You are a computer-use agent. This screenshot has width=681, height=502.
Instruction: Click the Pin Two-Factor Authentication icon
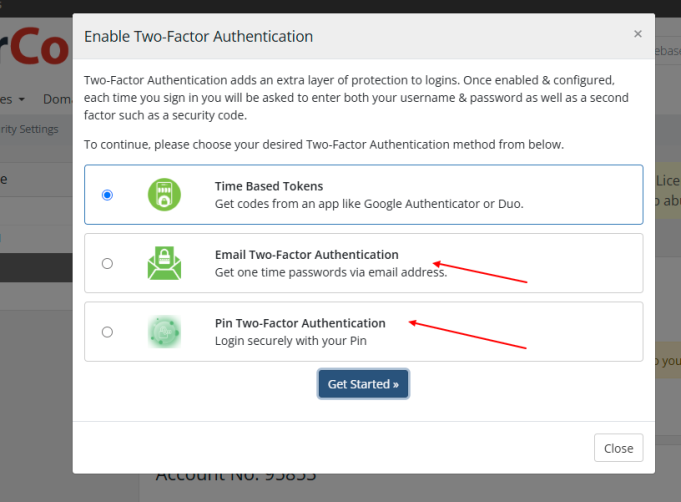click(x=164, y=332)
